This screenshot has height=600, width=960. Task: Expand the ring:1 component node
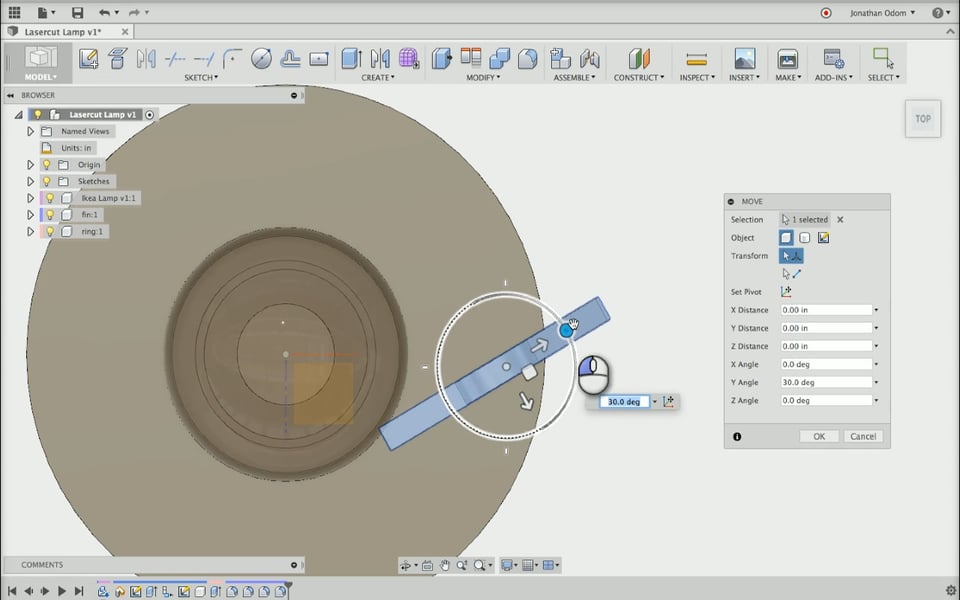pos(30,231)
